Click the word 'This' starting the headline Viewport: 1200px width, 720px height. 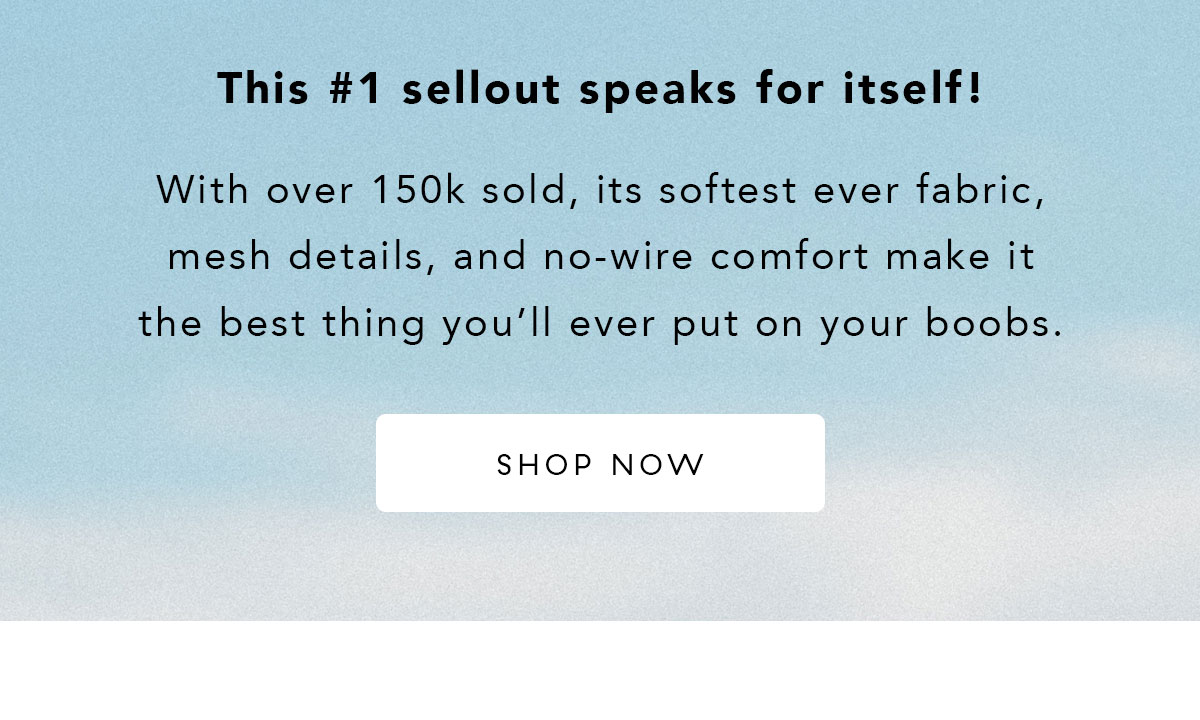point(261,89)
